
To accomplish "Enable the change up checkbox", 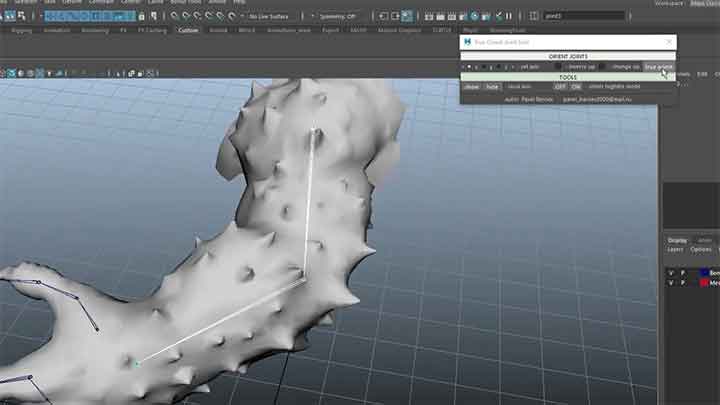I will click(x=603, y=66).
